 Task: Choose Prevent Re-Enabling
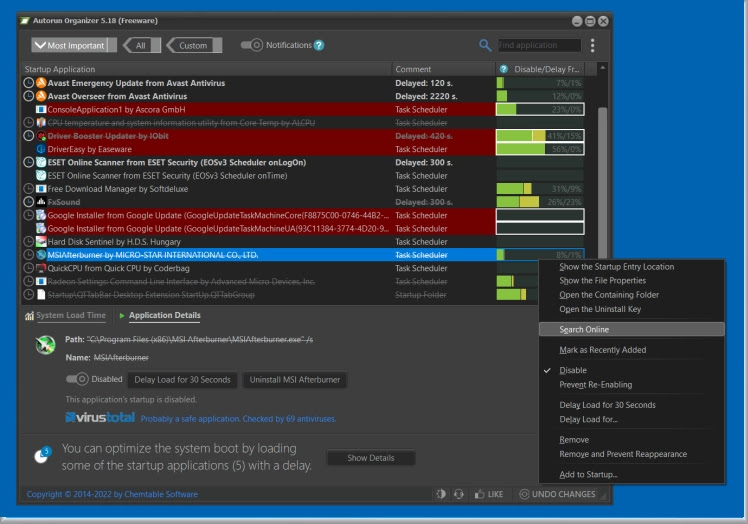(595, 385)
